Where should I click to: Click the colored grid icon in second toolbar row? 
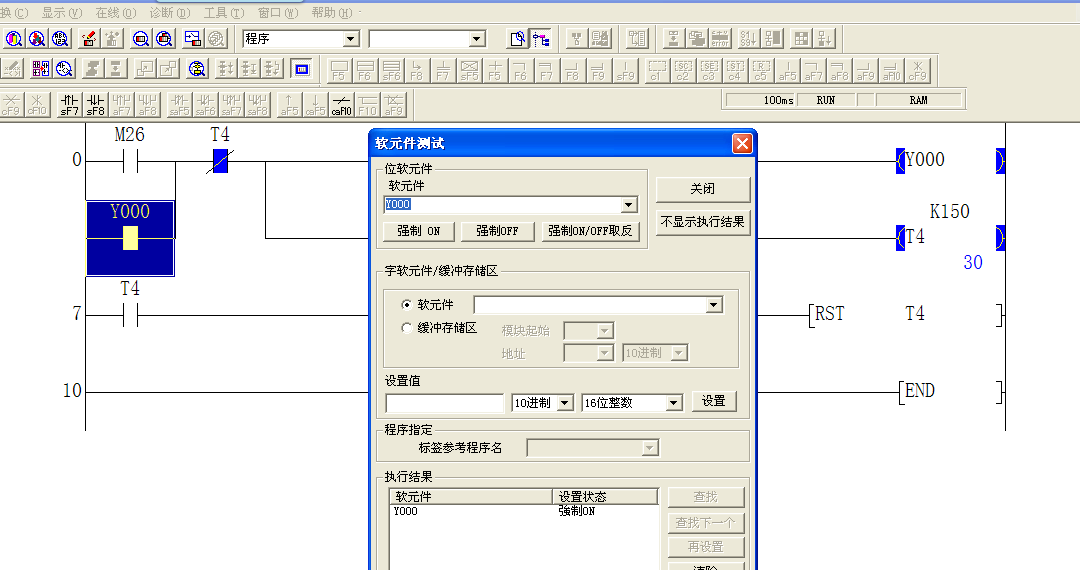point(41,69)
